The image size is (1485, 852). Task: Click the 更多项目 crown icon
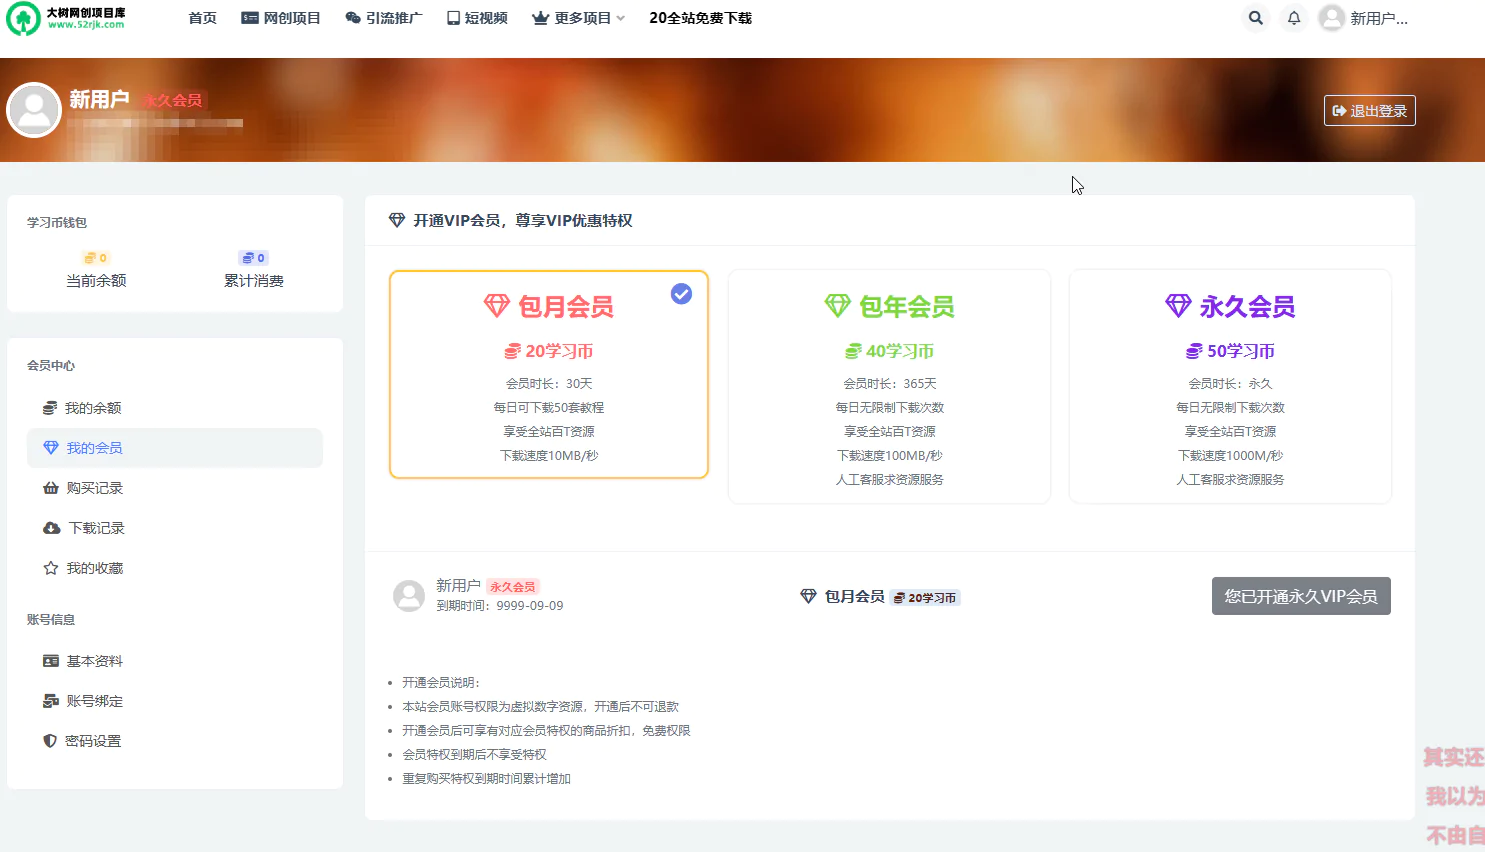(x=541, y=18)
